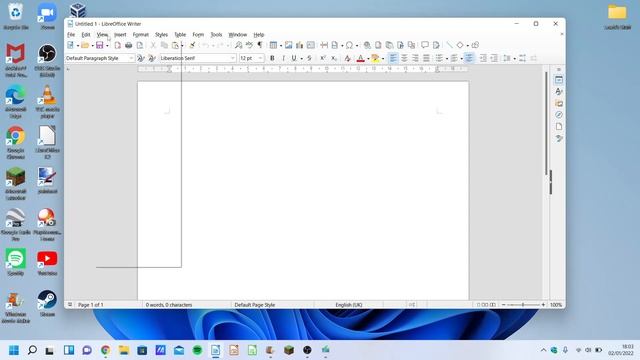Screen dimensions: 640x360
Task: Open the Font Color dropdown arrow
Action: (368, 59)
